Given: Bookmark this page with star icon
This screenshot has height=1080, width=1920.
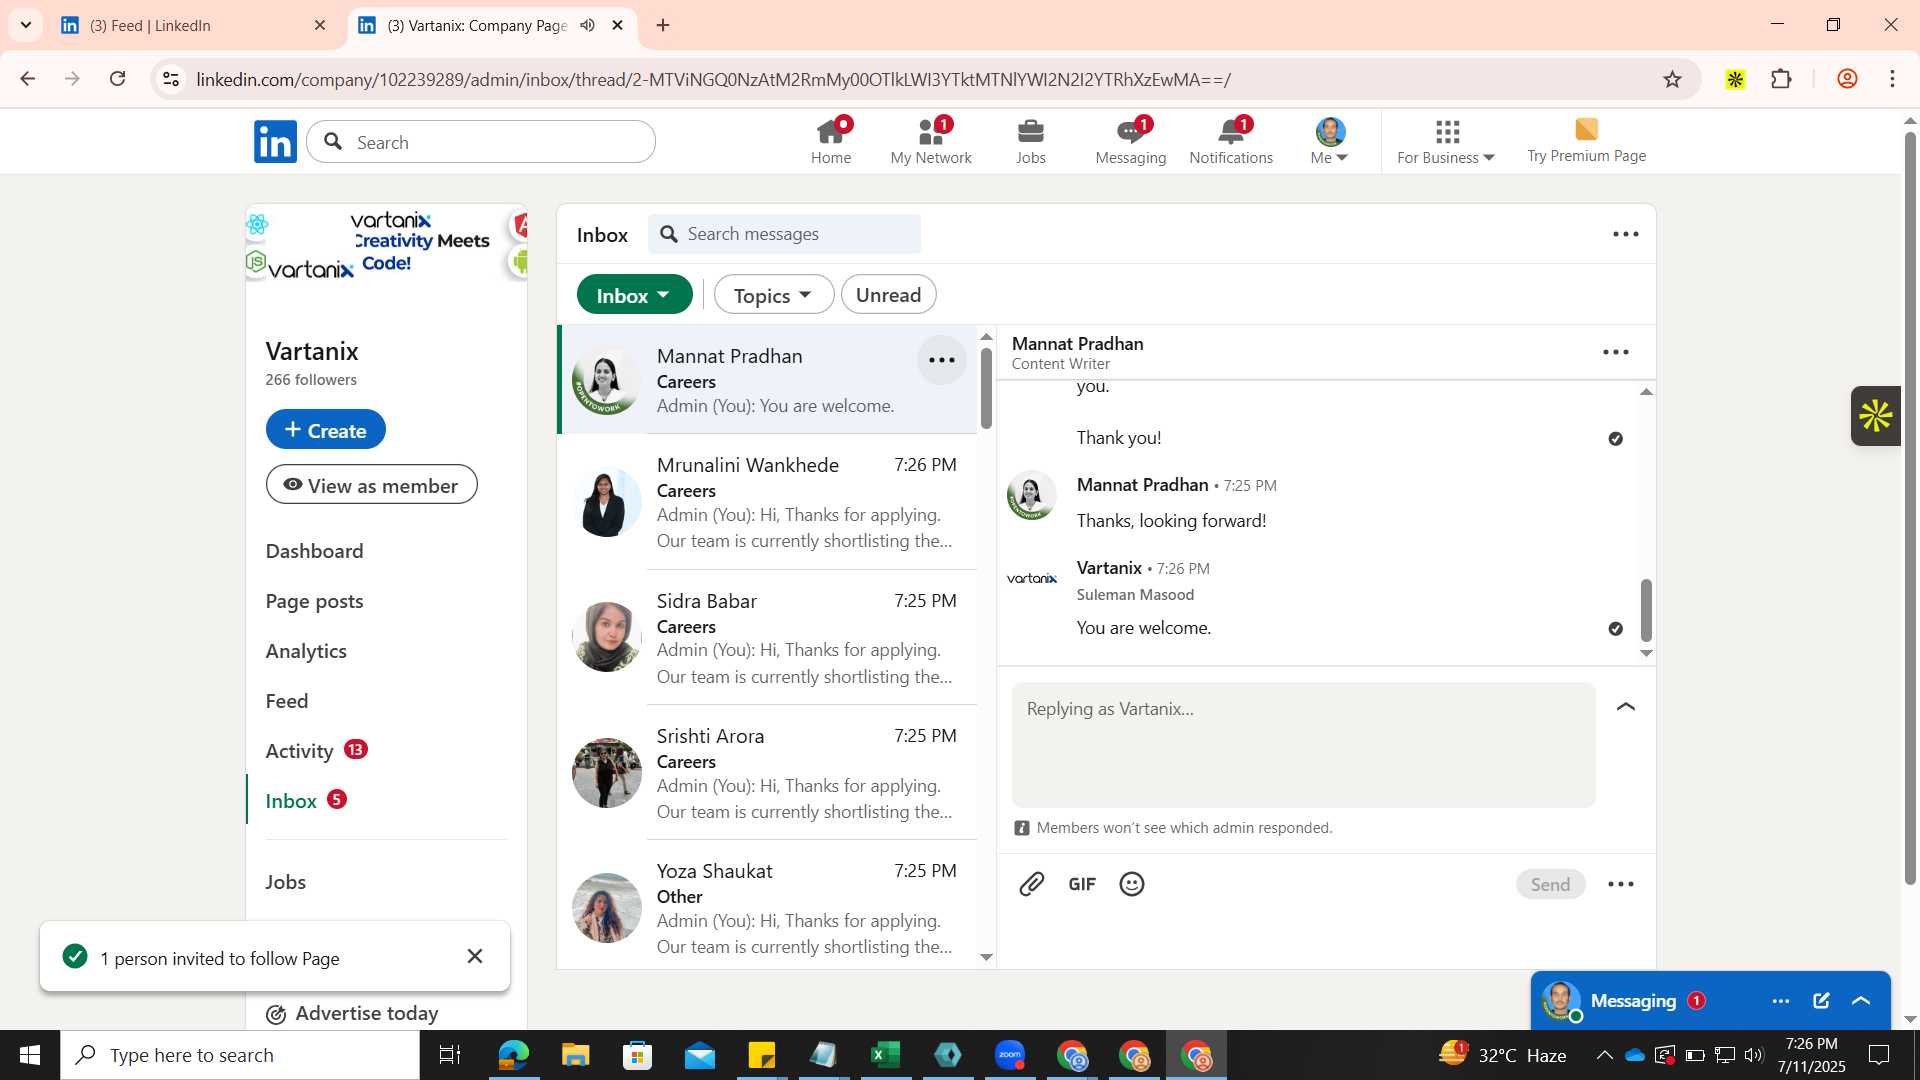Looking at the screenshot, I should 1672,79.
